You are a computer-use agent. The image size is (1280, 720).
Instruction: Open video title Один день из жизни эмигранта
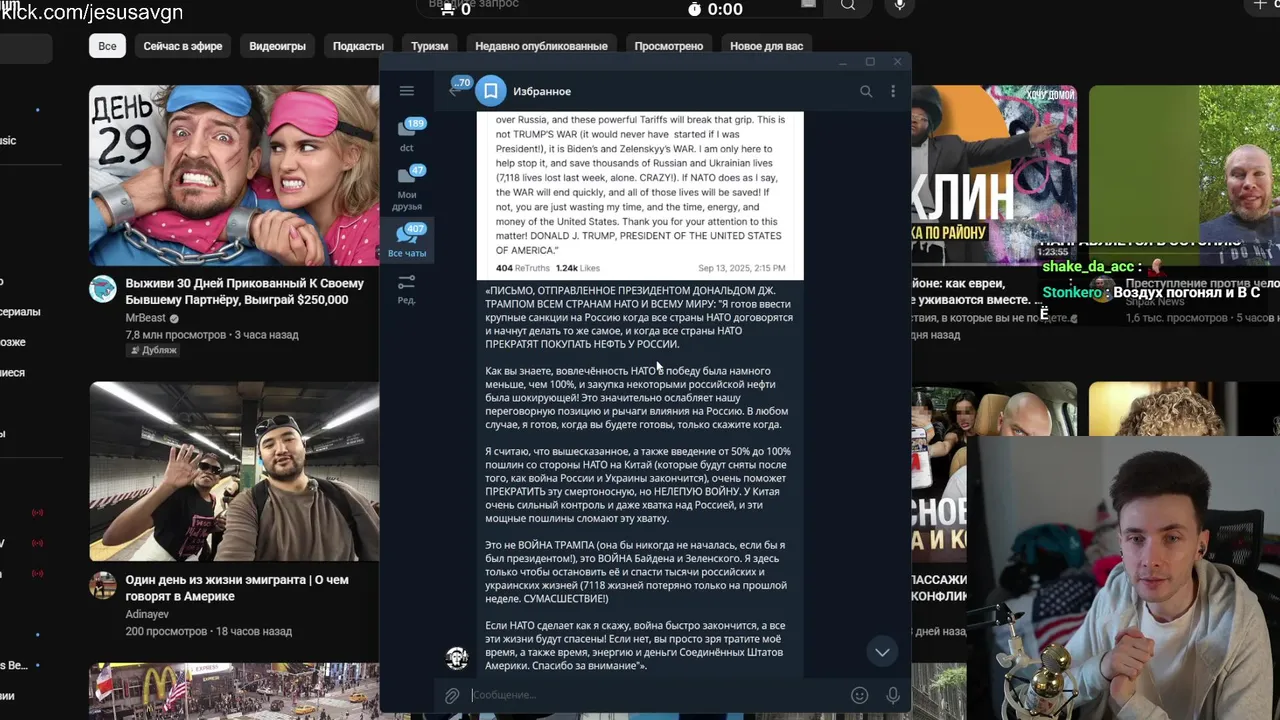tap(237, 588)
